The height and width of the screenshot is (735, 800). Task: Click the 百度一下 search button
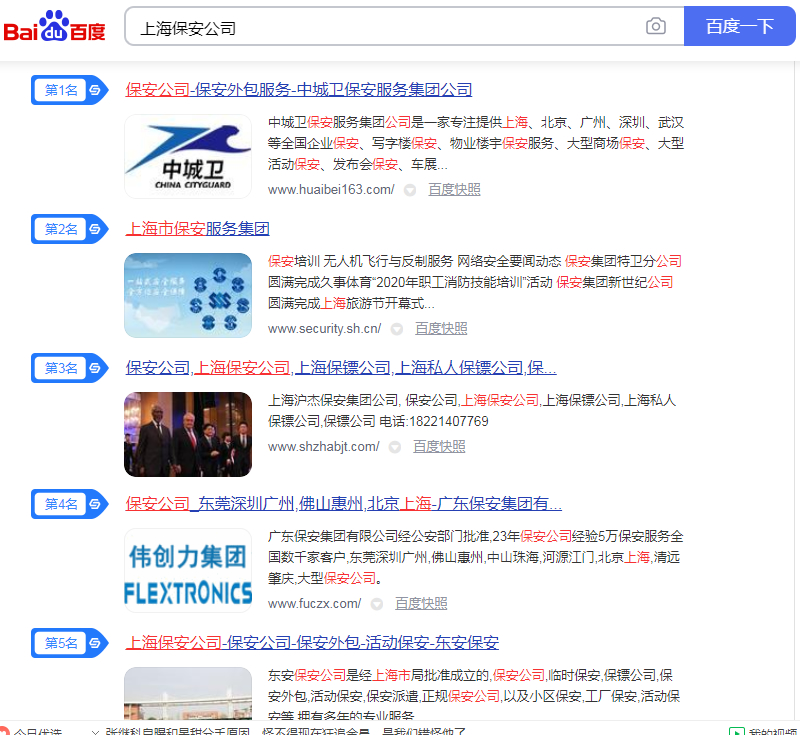[x=739, y=26]
